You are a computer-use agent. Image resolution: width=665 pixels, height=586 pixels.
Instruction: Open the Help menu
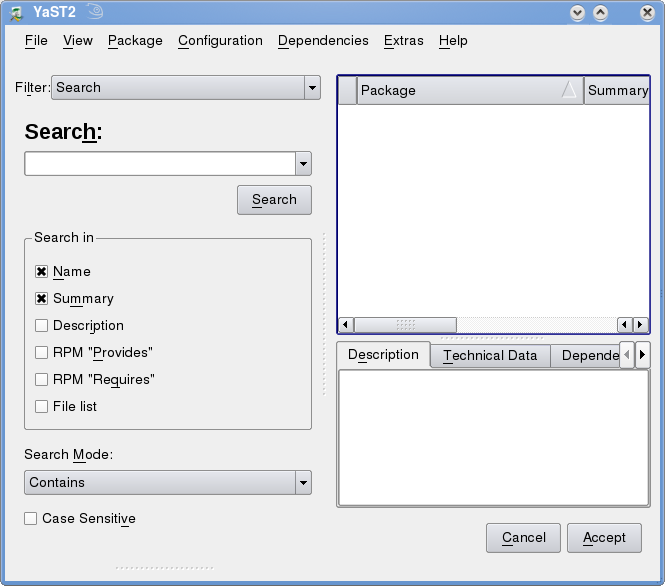(453, 41)
